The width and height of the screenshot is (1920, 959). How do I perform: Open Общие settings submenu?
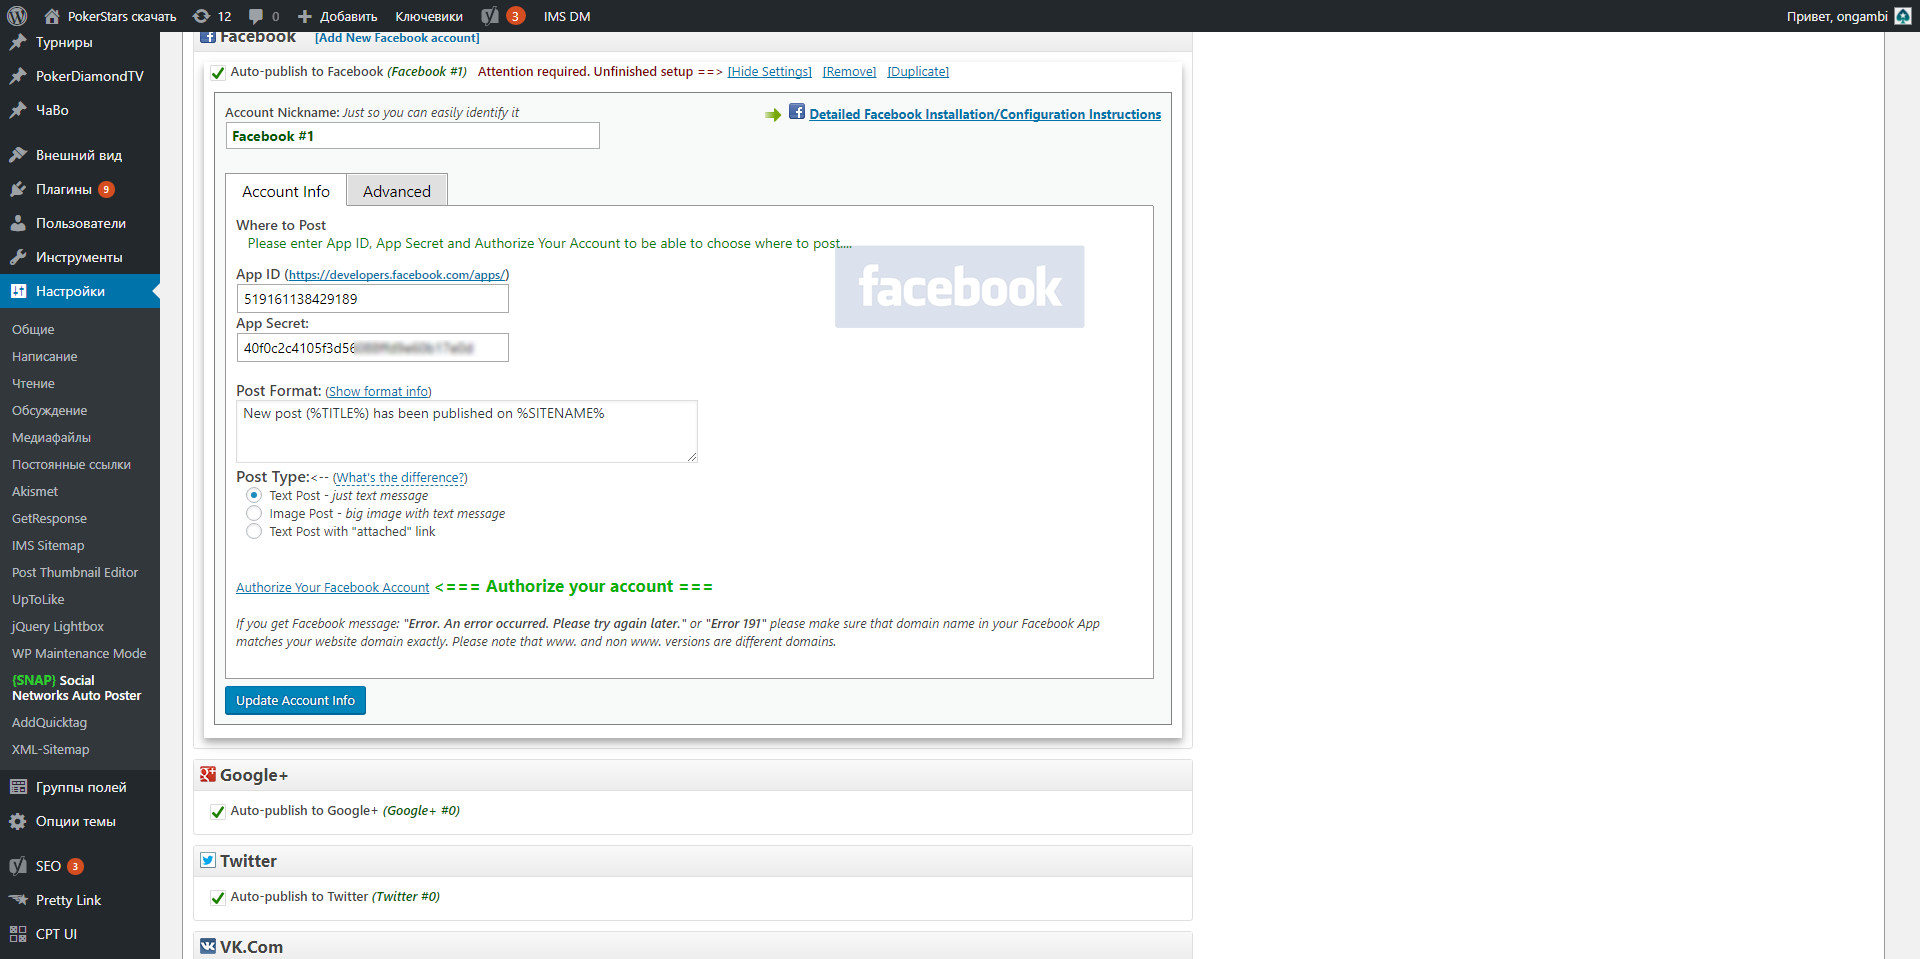click(33, 329)
